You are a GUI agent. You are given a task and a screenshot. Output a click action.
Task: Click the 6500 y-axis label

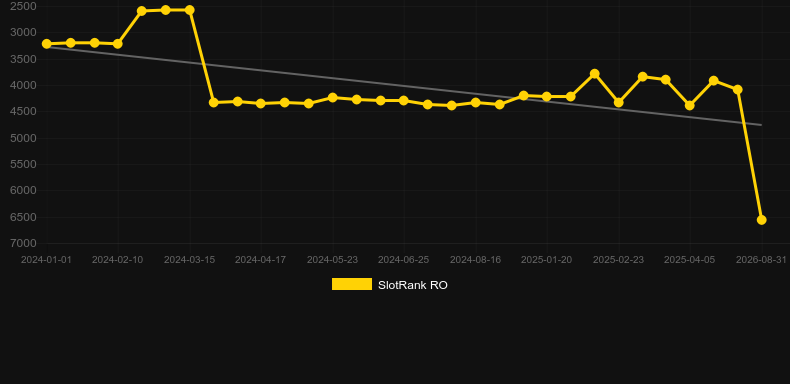(23, 217)
